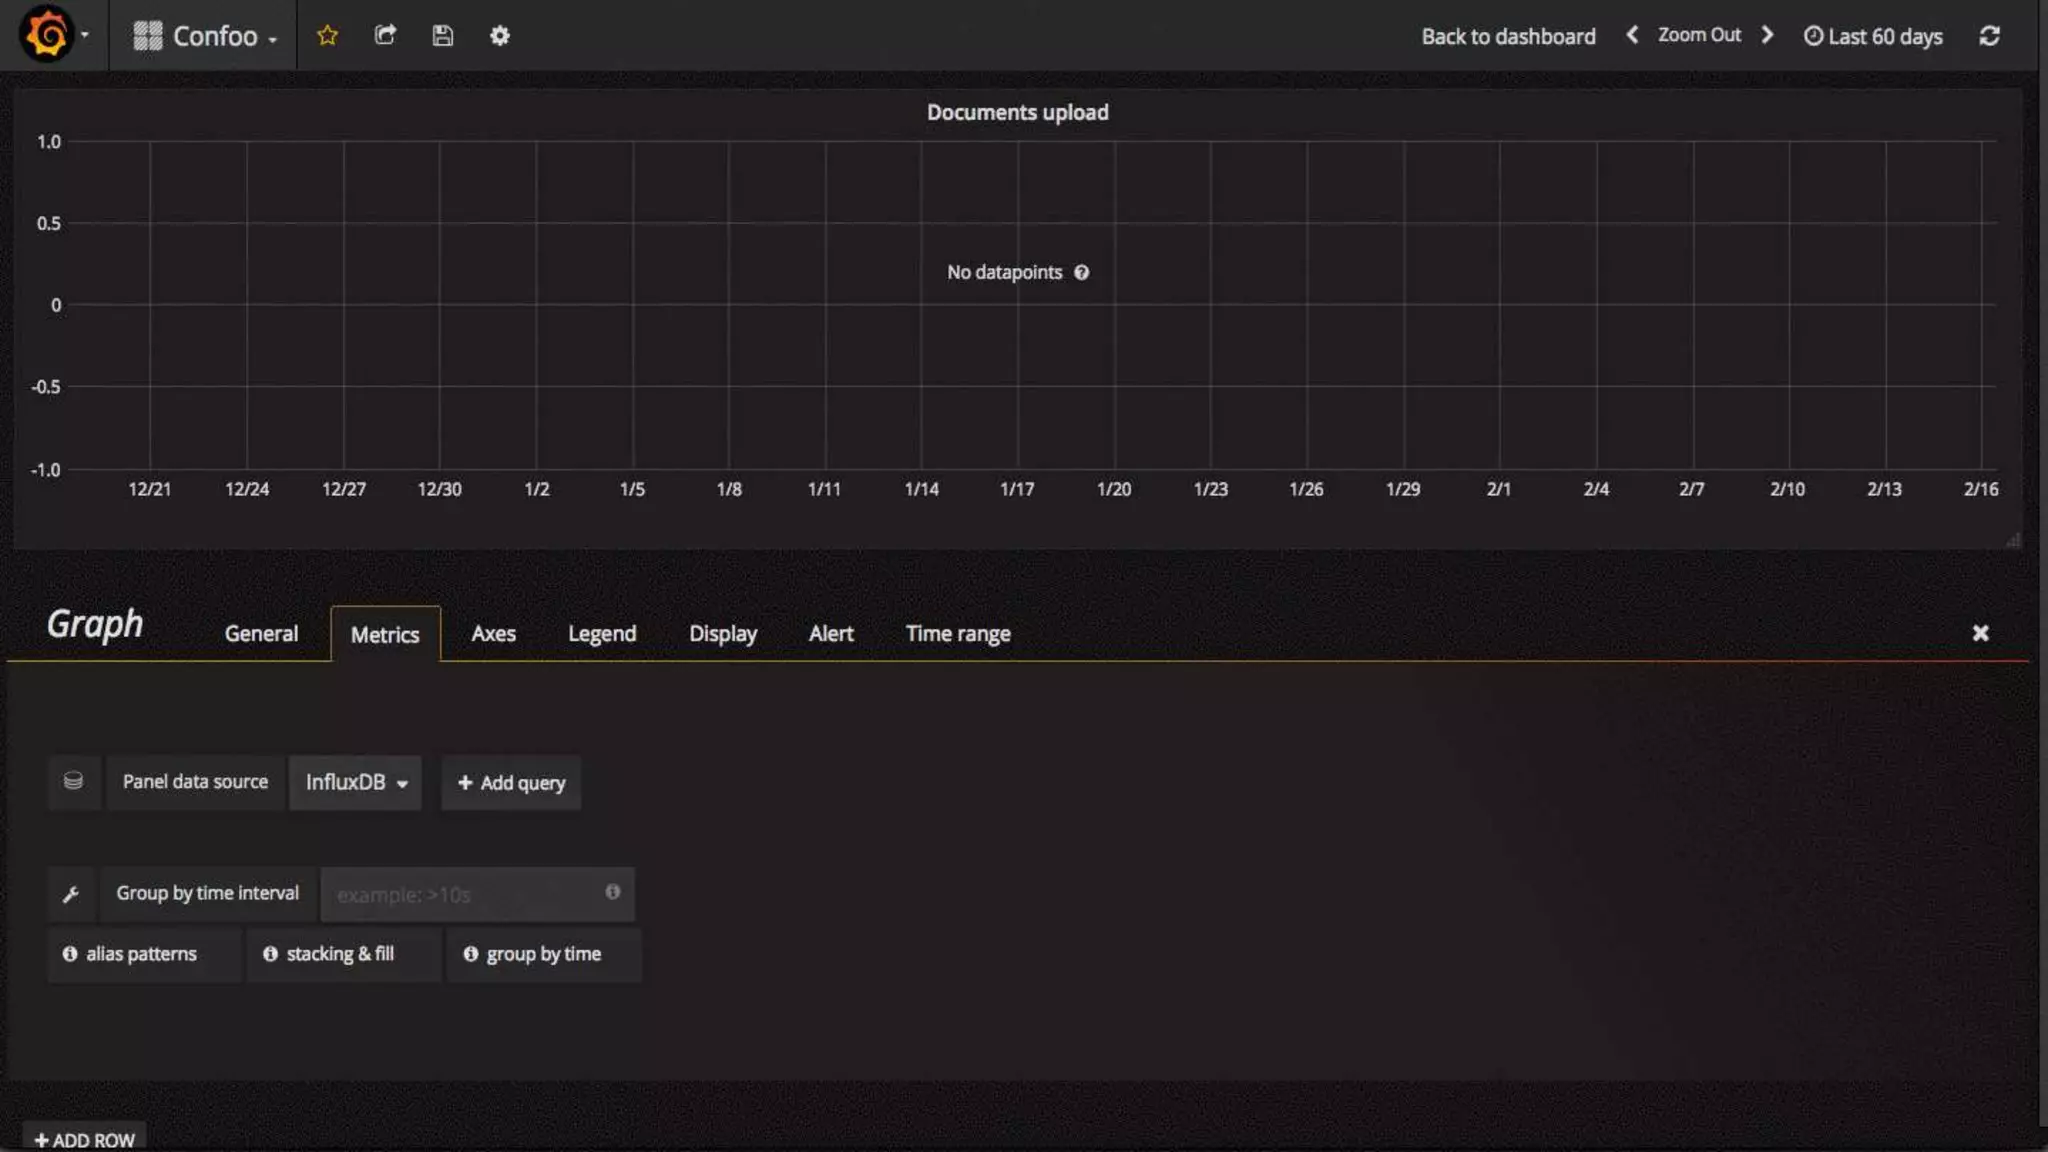
Task: Click the Add query button
Action: [x=511, y=783]
